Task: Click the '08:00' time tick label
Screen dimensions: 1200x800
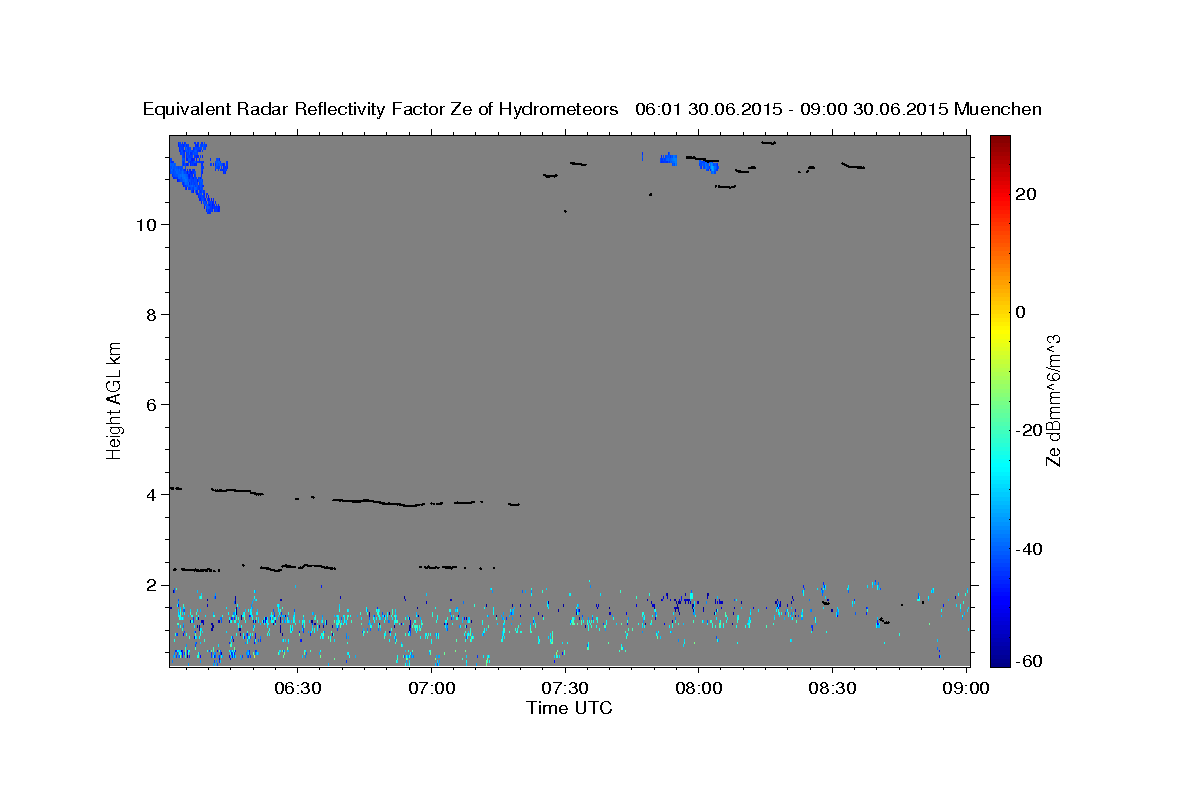Action: pos(699,689)
